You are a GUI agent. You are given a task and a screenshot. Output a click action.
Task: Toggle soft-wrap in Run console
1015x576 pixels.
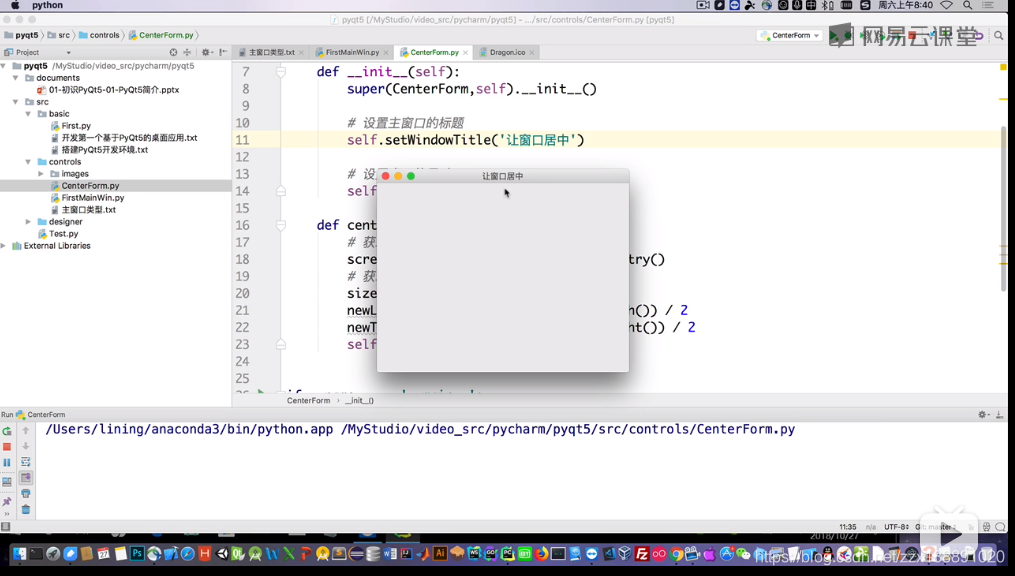[26, 462]
